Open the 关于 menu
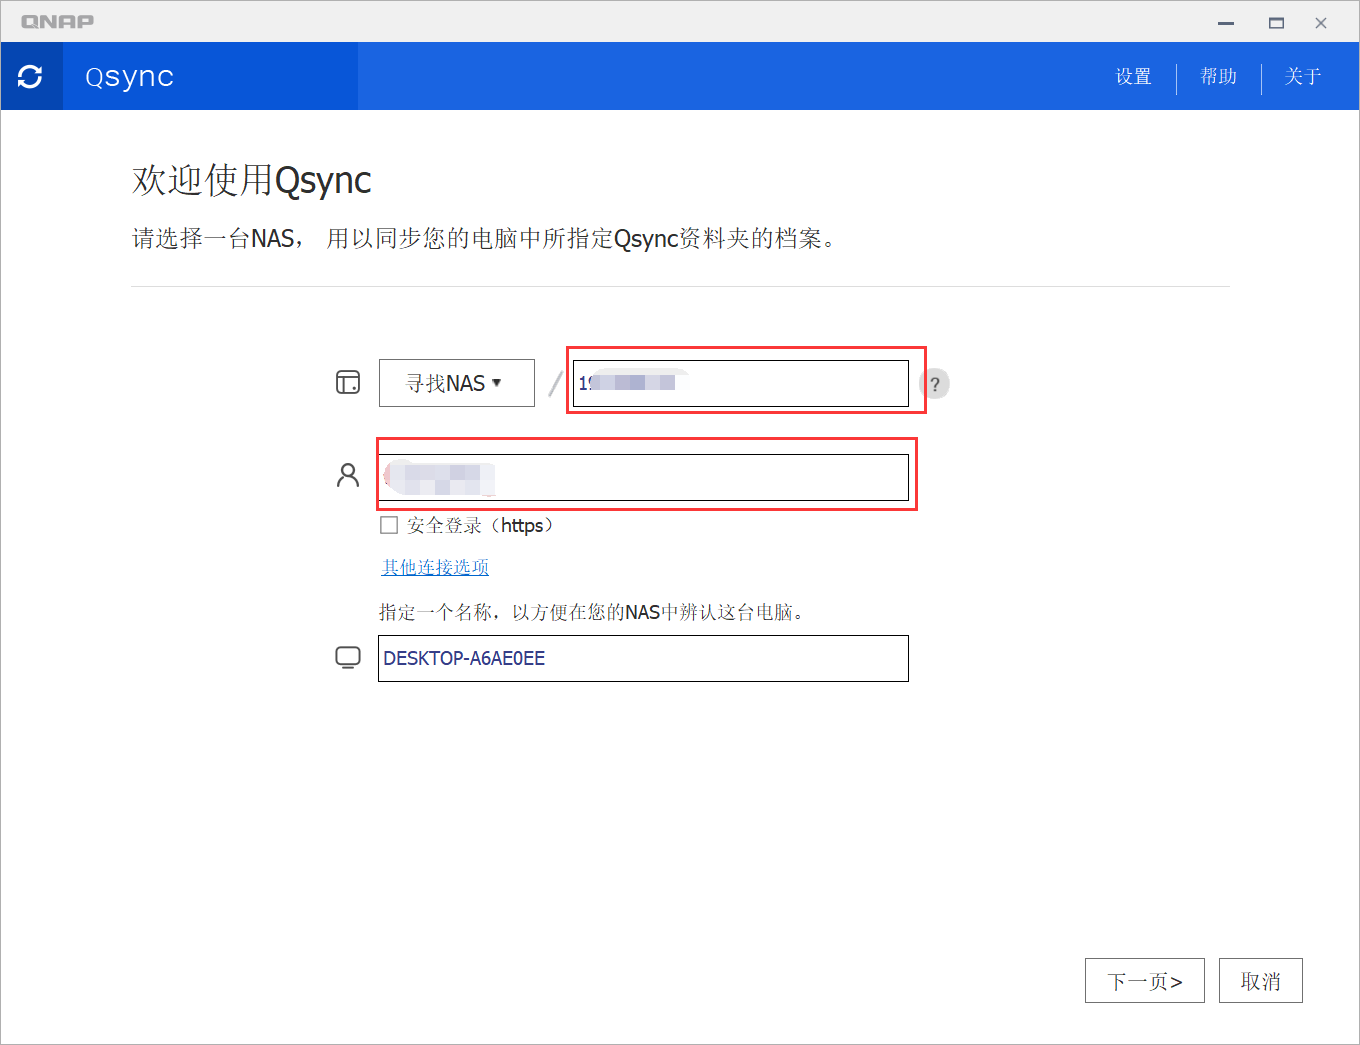 [1303, 77]
